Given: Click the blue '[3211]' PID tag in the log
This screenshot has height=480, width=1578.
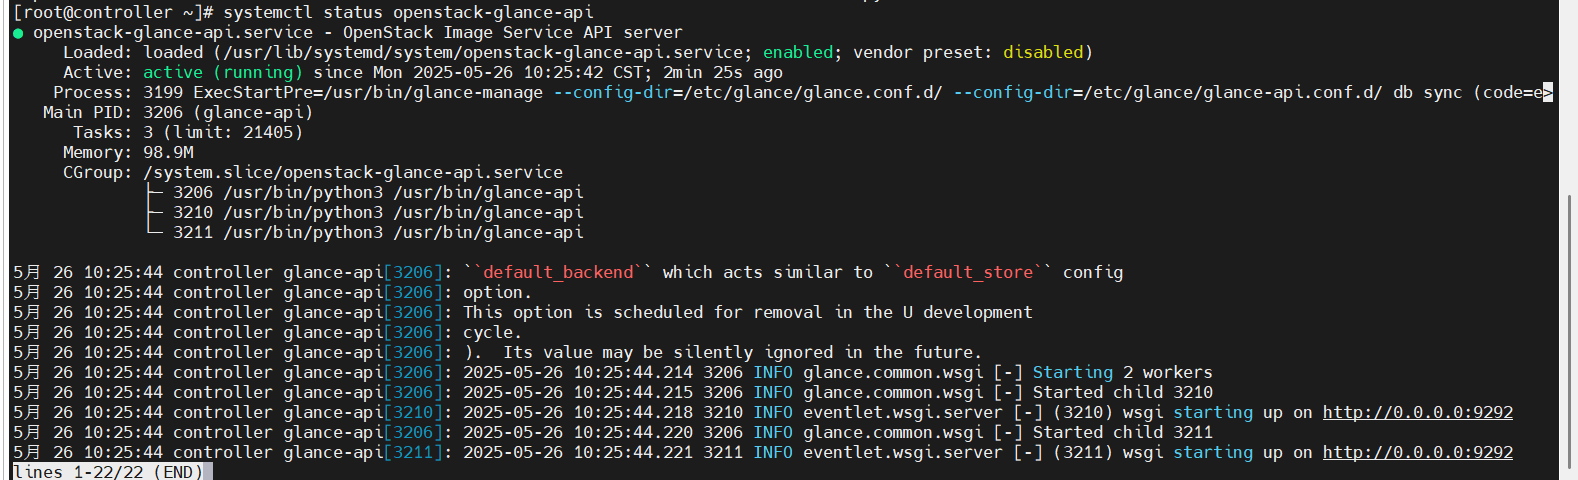Looking at the screenshot, I should coord(413,452).
